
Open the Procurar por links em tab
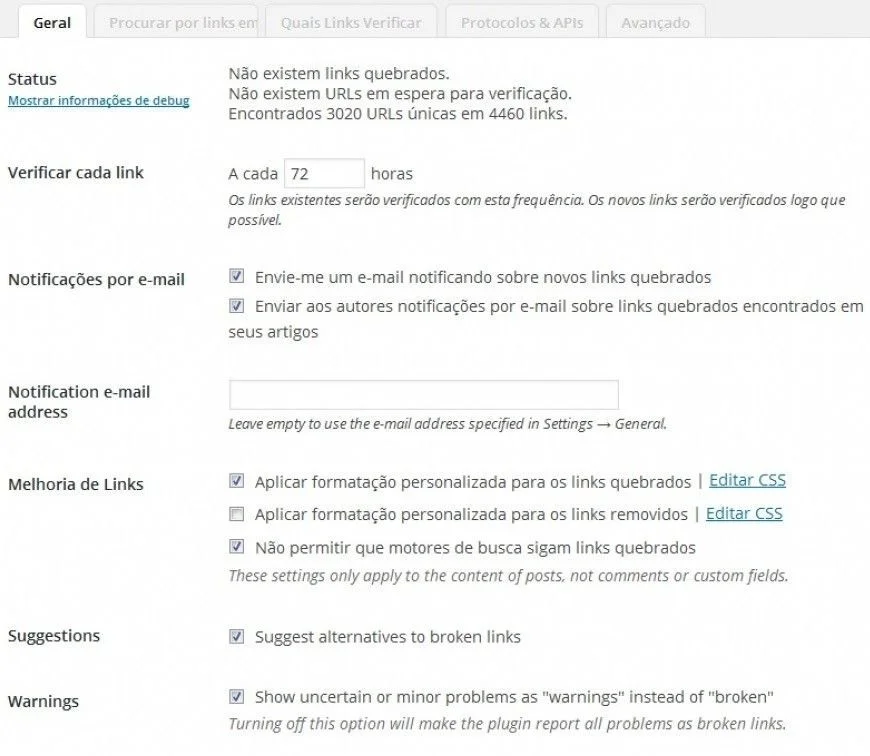coord(176,23)
